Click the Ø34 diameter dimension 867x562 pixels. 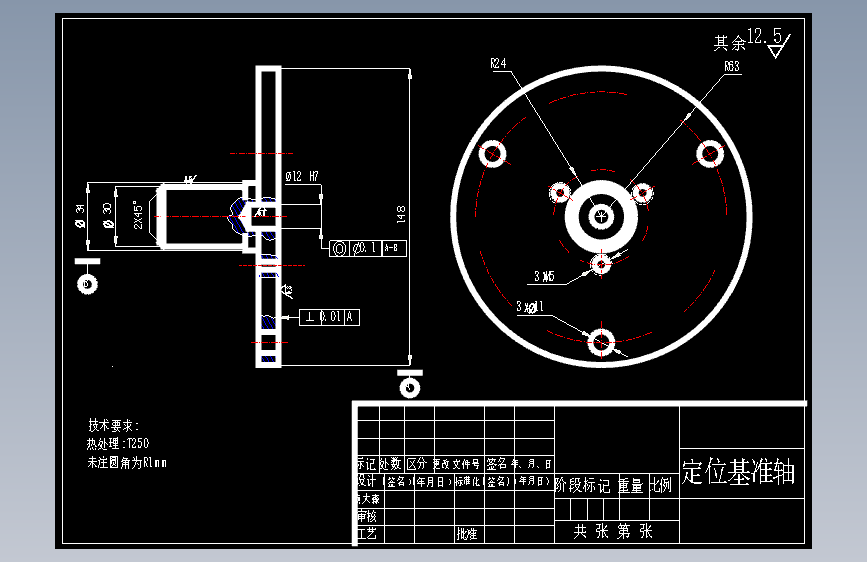point(81,216)
